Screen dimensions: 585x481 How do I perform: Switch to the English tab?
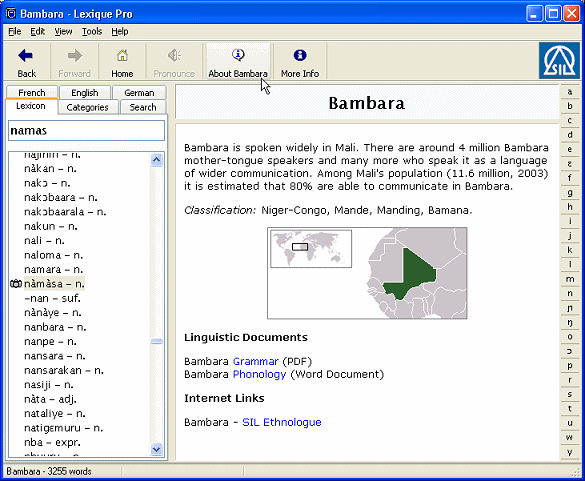[x=85, y=93]
